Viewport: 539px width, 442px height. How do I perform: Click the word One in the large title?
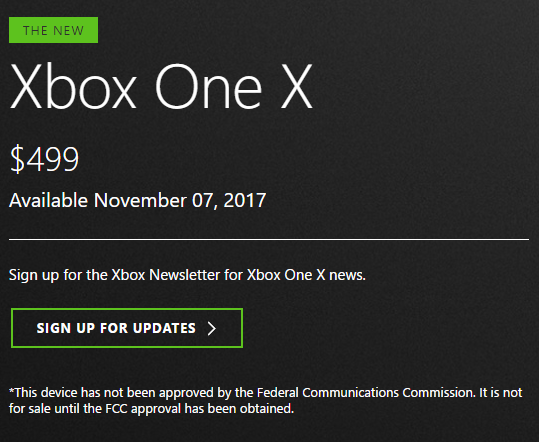point(208,86)
